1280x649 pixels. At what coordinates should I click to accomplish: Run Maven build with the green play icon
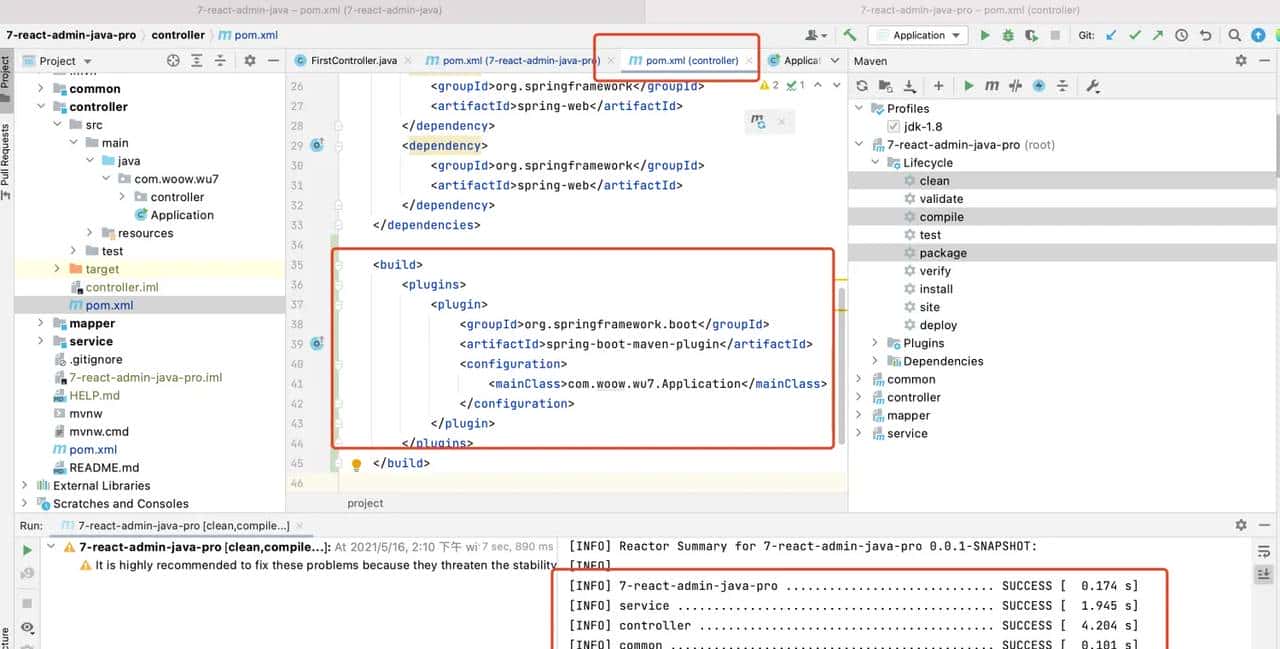(x=970, y=85)
